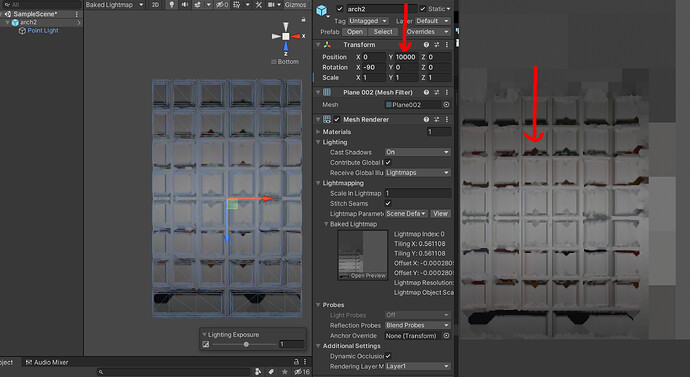The width and height of the screenshot is (690, 377).
Task: Open the Baked Lightmap draw mode dropdown
Action: click(x=114, y=5)
